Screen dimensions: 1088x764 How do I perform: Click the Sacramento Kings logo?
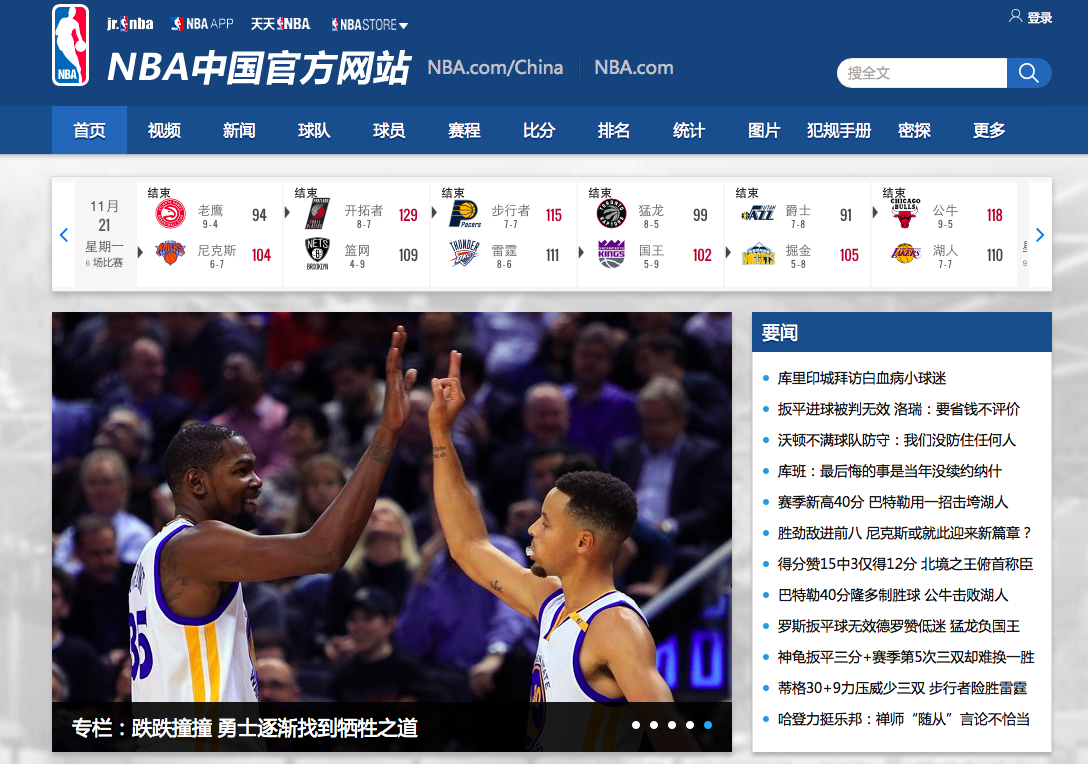tap(611, 254)
